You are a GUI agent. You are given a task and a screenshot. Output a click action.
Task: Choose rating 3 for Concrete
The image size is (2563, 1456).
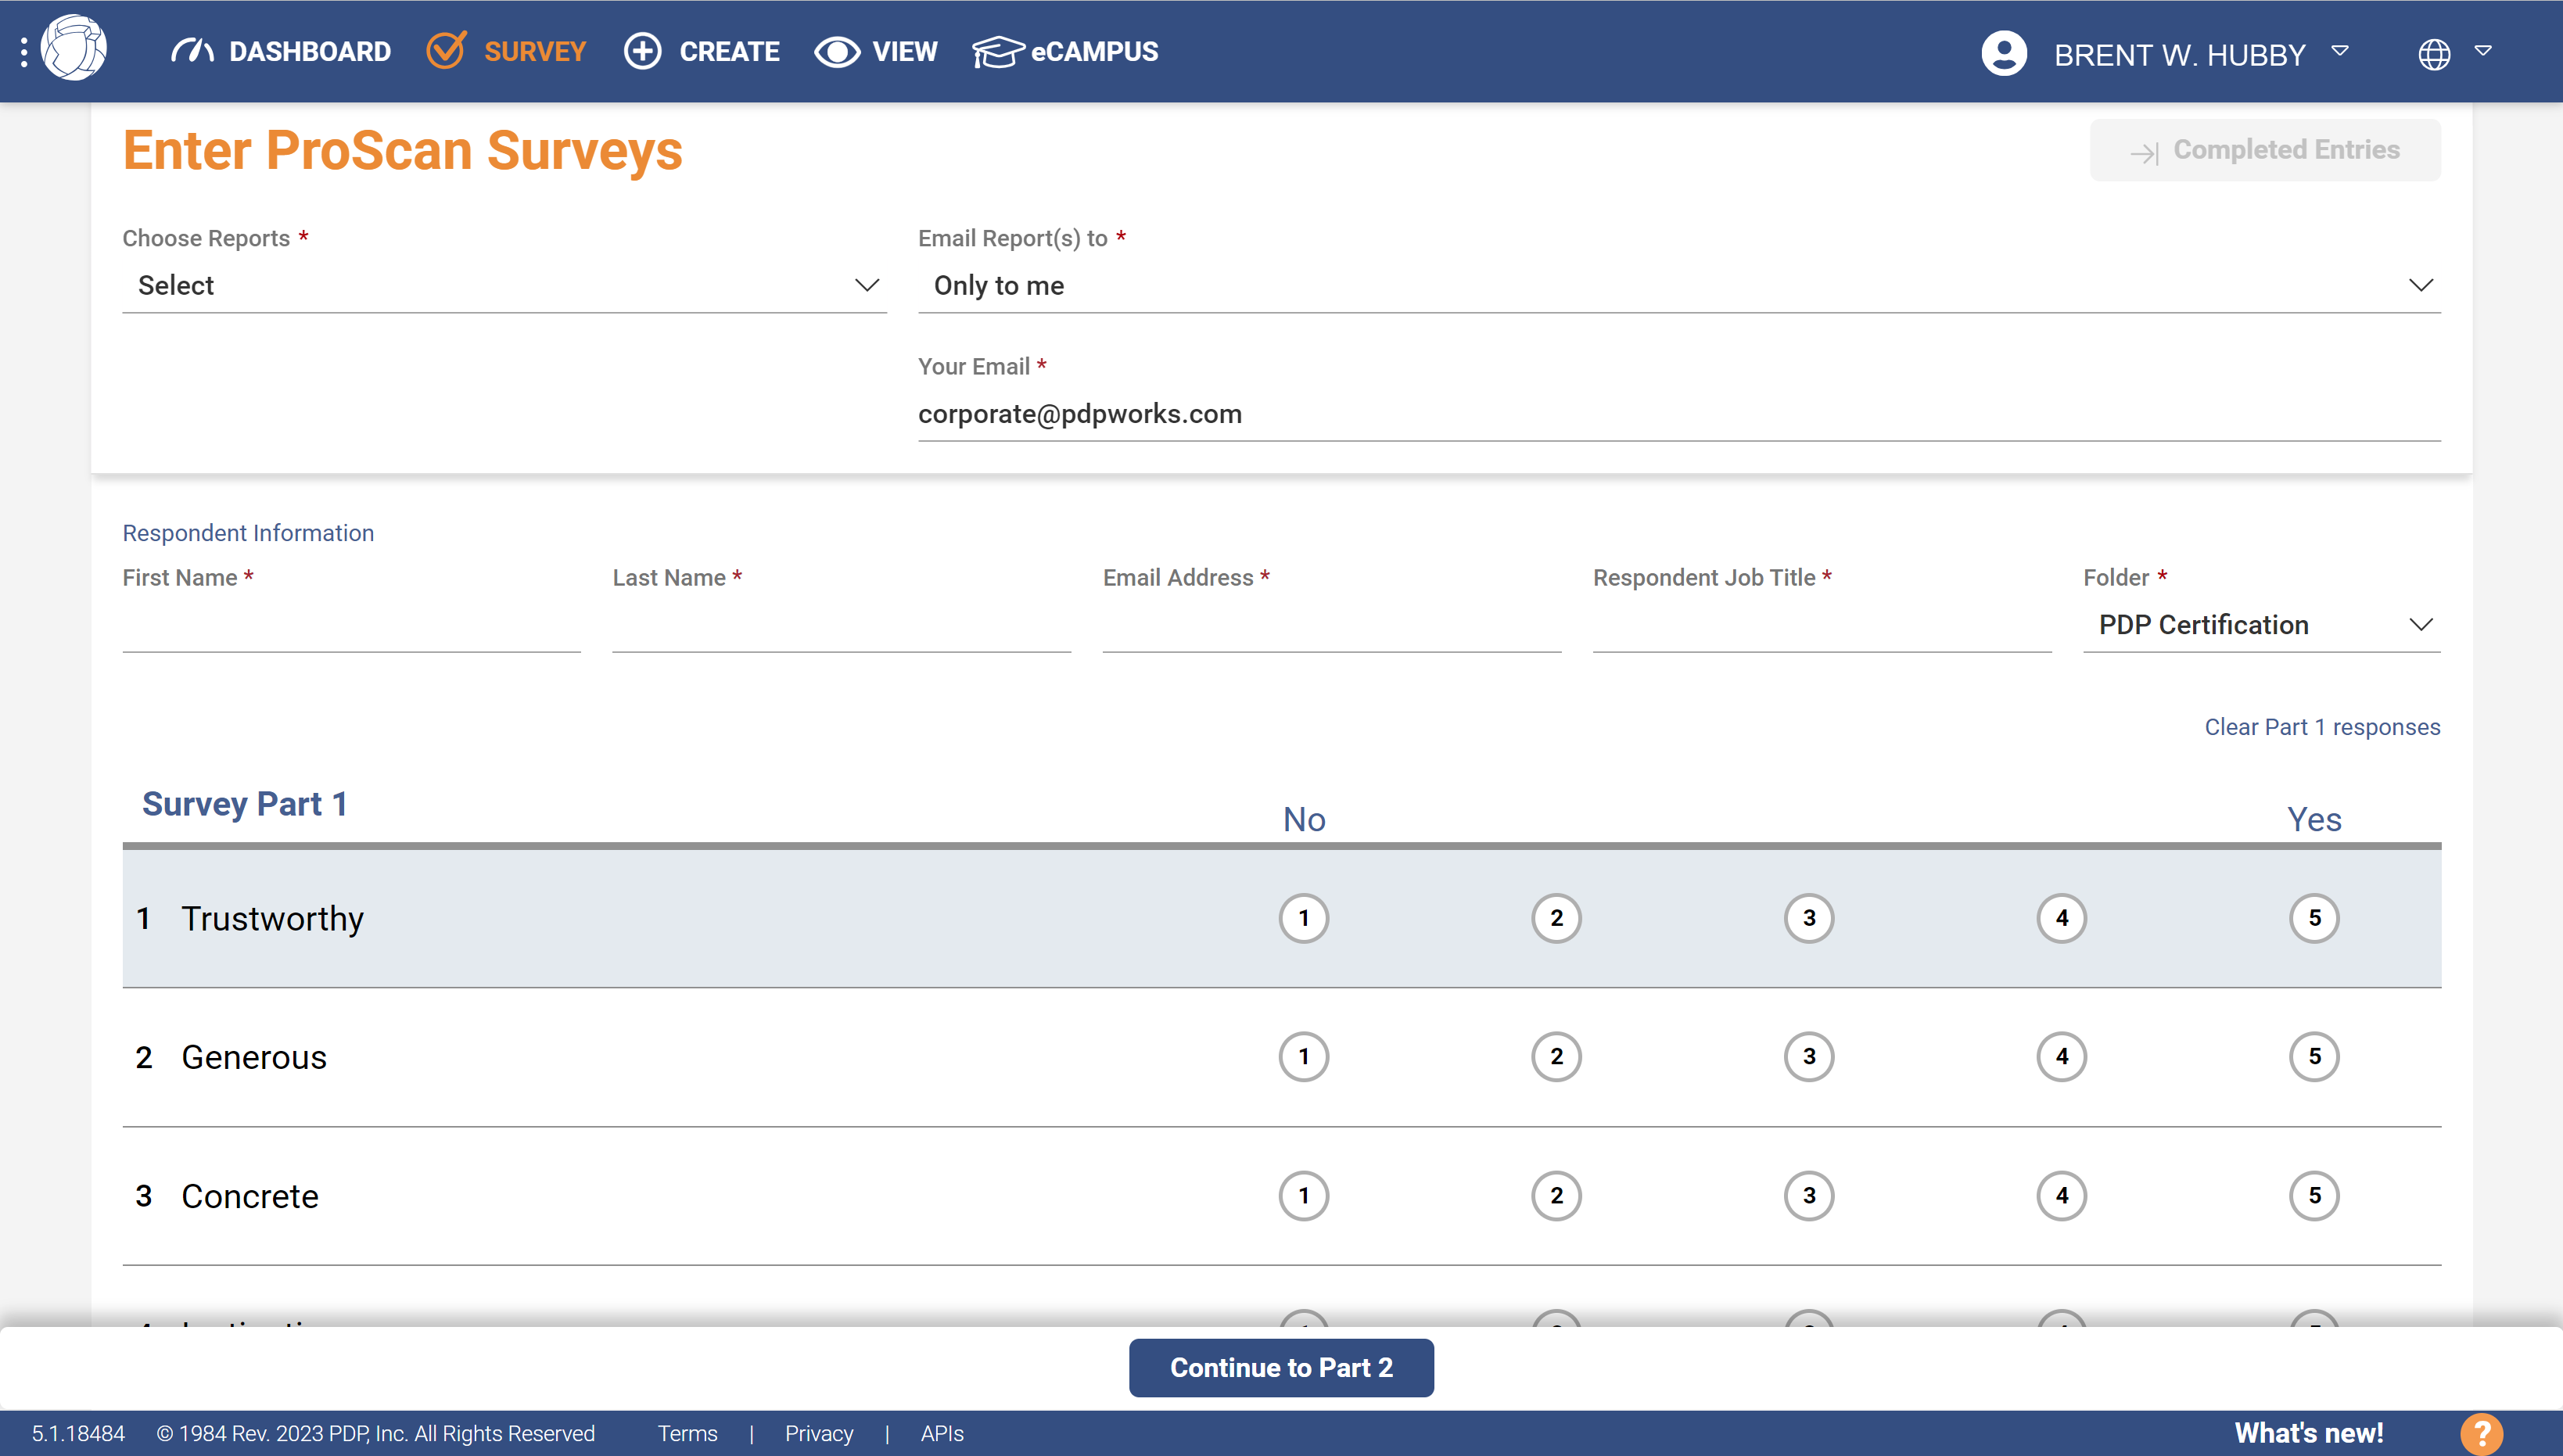[x=1808, y=1195]
